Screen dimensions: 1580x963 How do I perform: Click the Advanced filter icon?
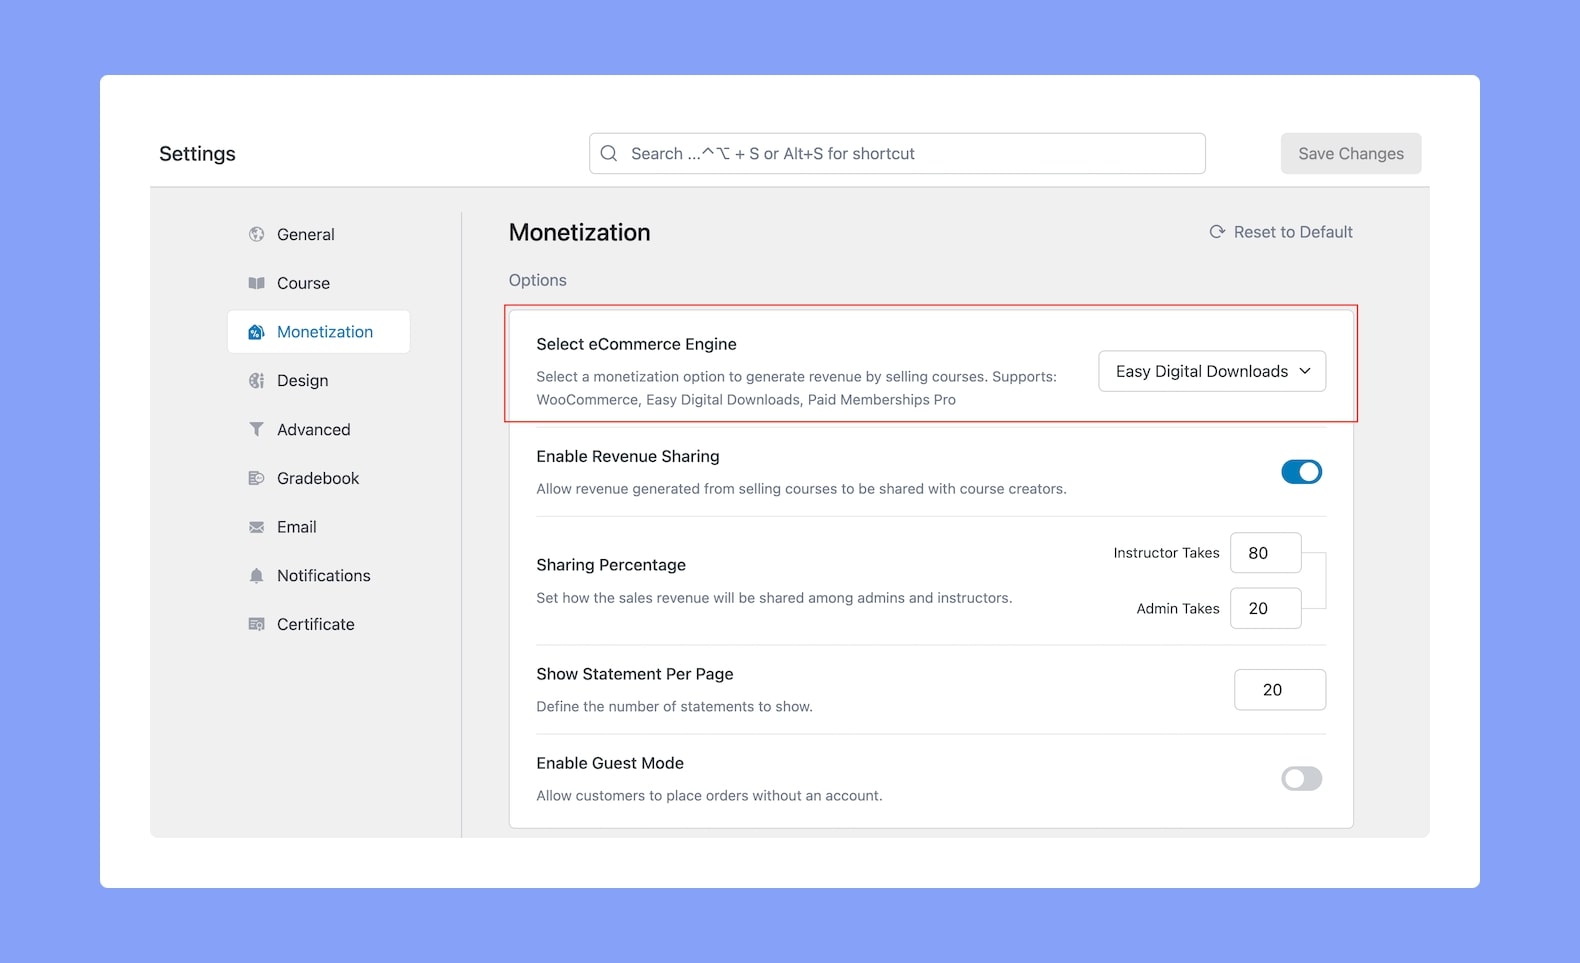257,429
